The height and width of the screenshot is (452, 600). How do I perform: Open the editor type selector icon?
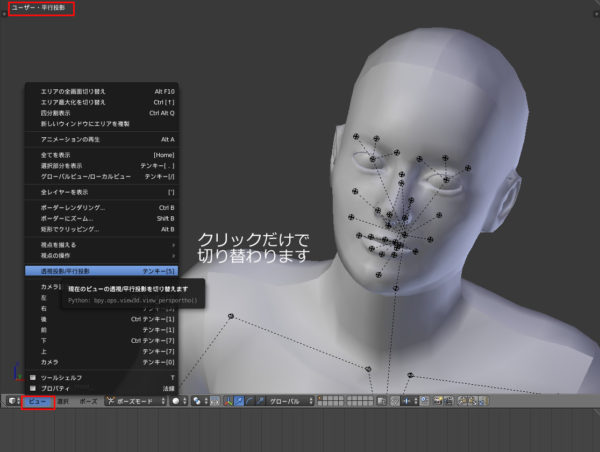[x=11, y=400]
